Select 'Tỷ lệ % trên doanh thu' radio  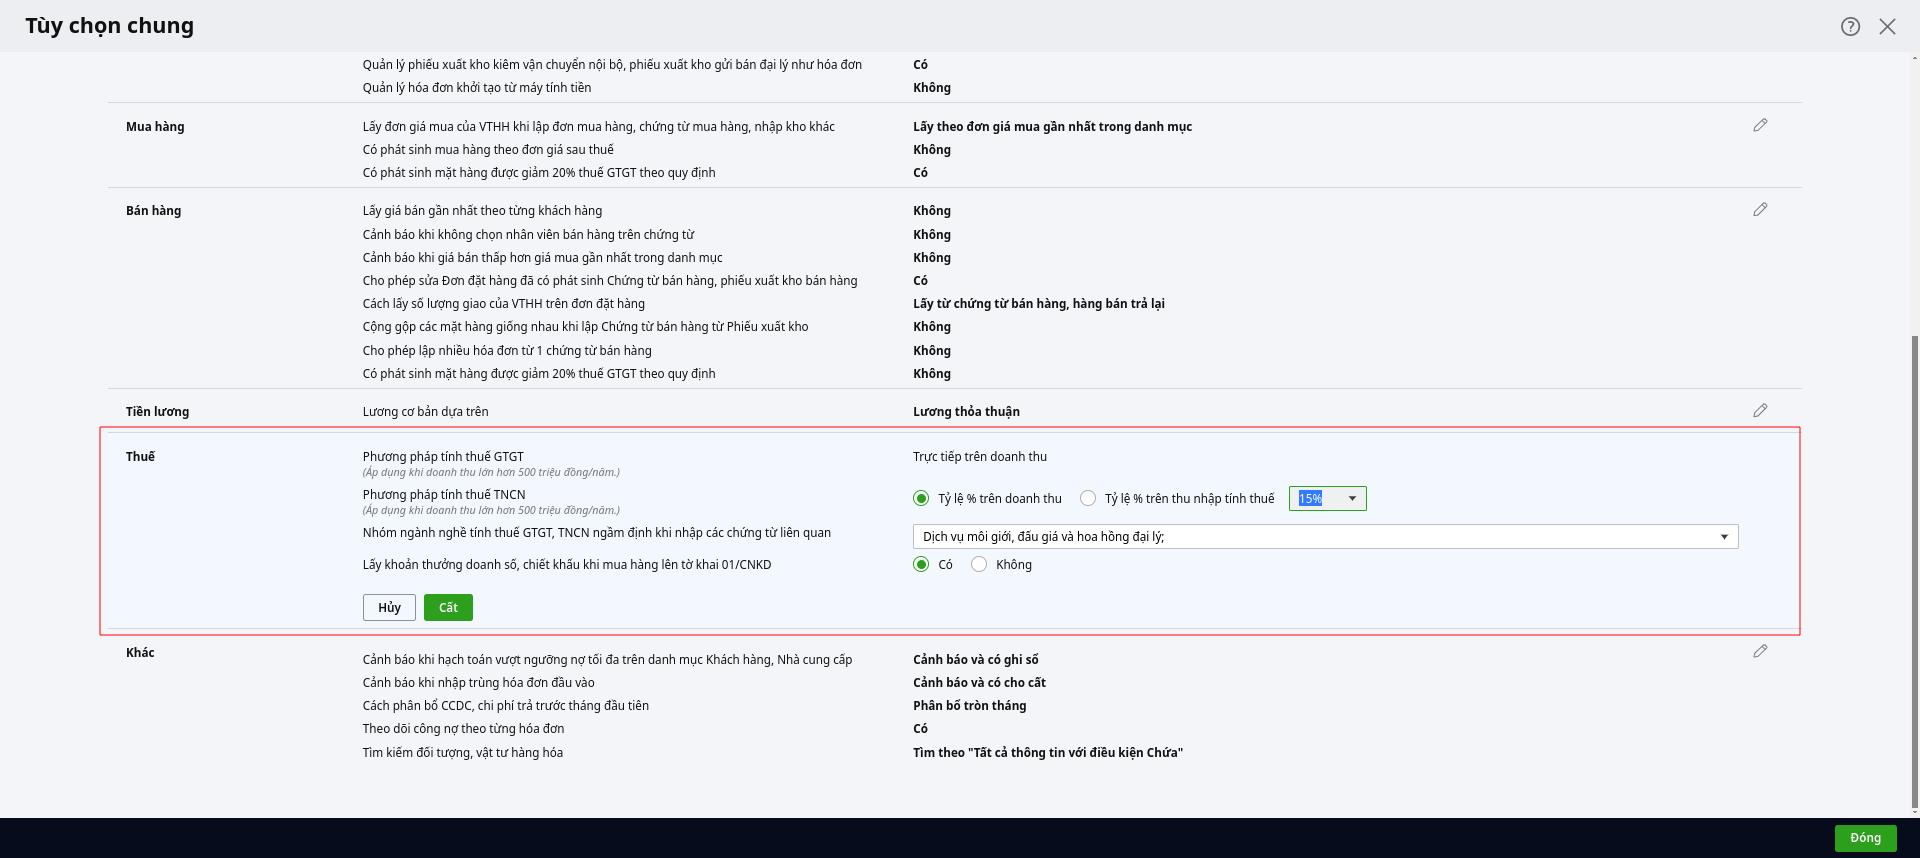click(921, 499)
